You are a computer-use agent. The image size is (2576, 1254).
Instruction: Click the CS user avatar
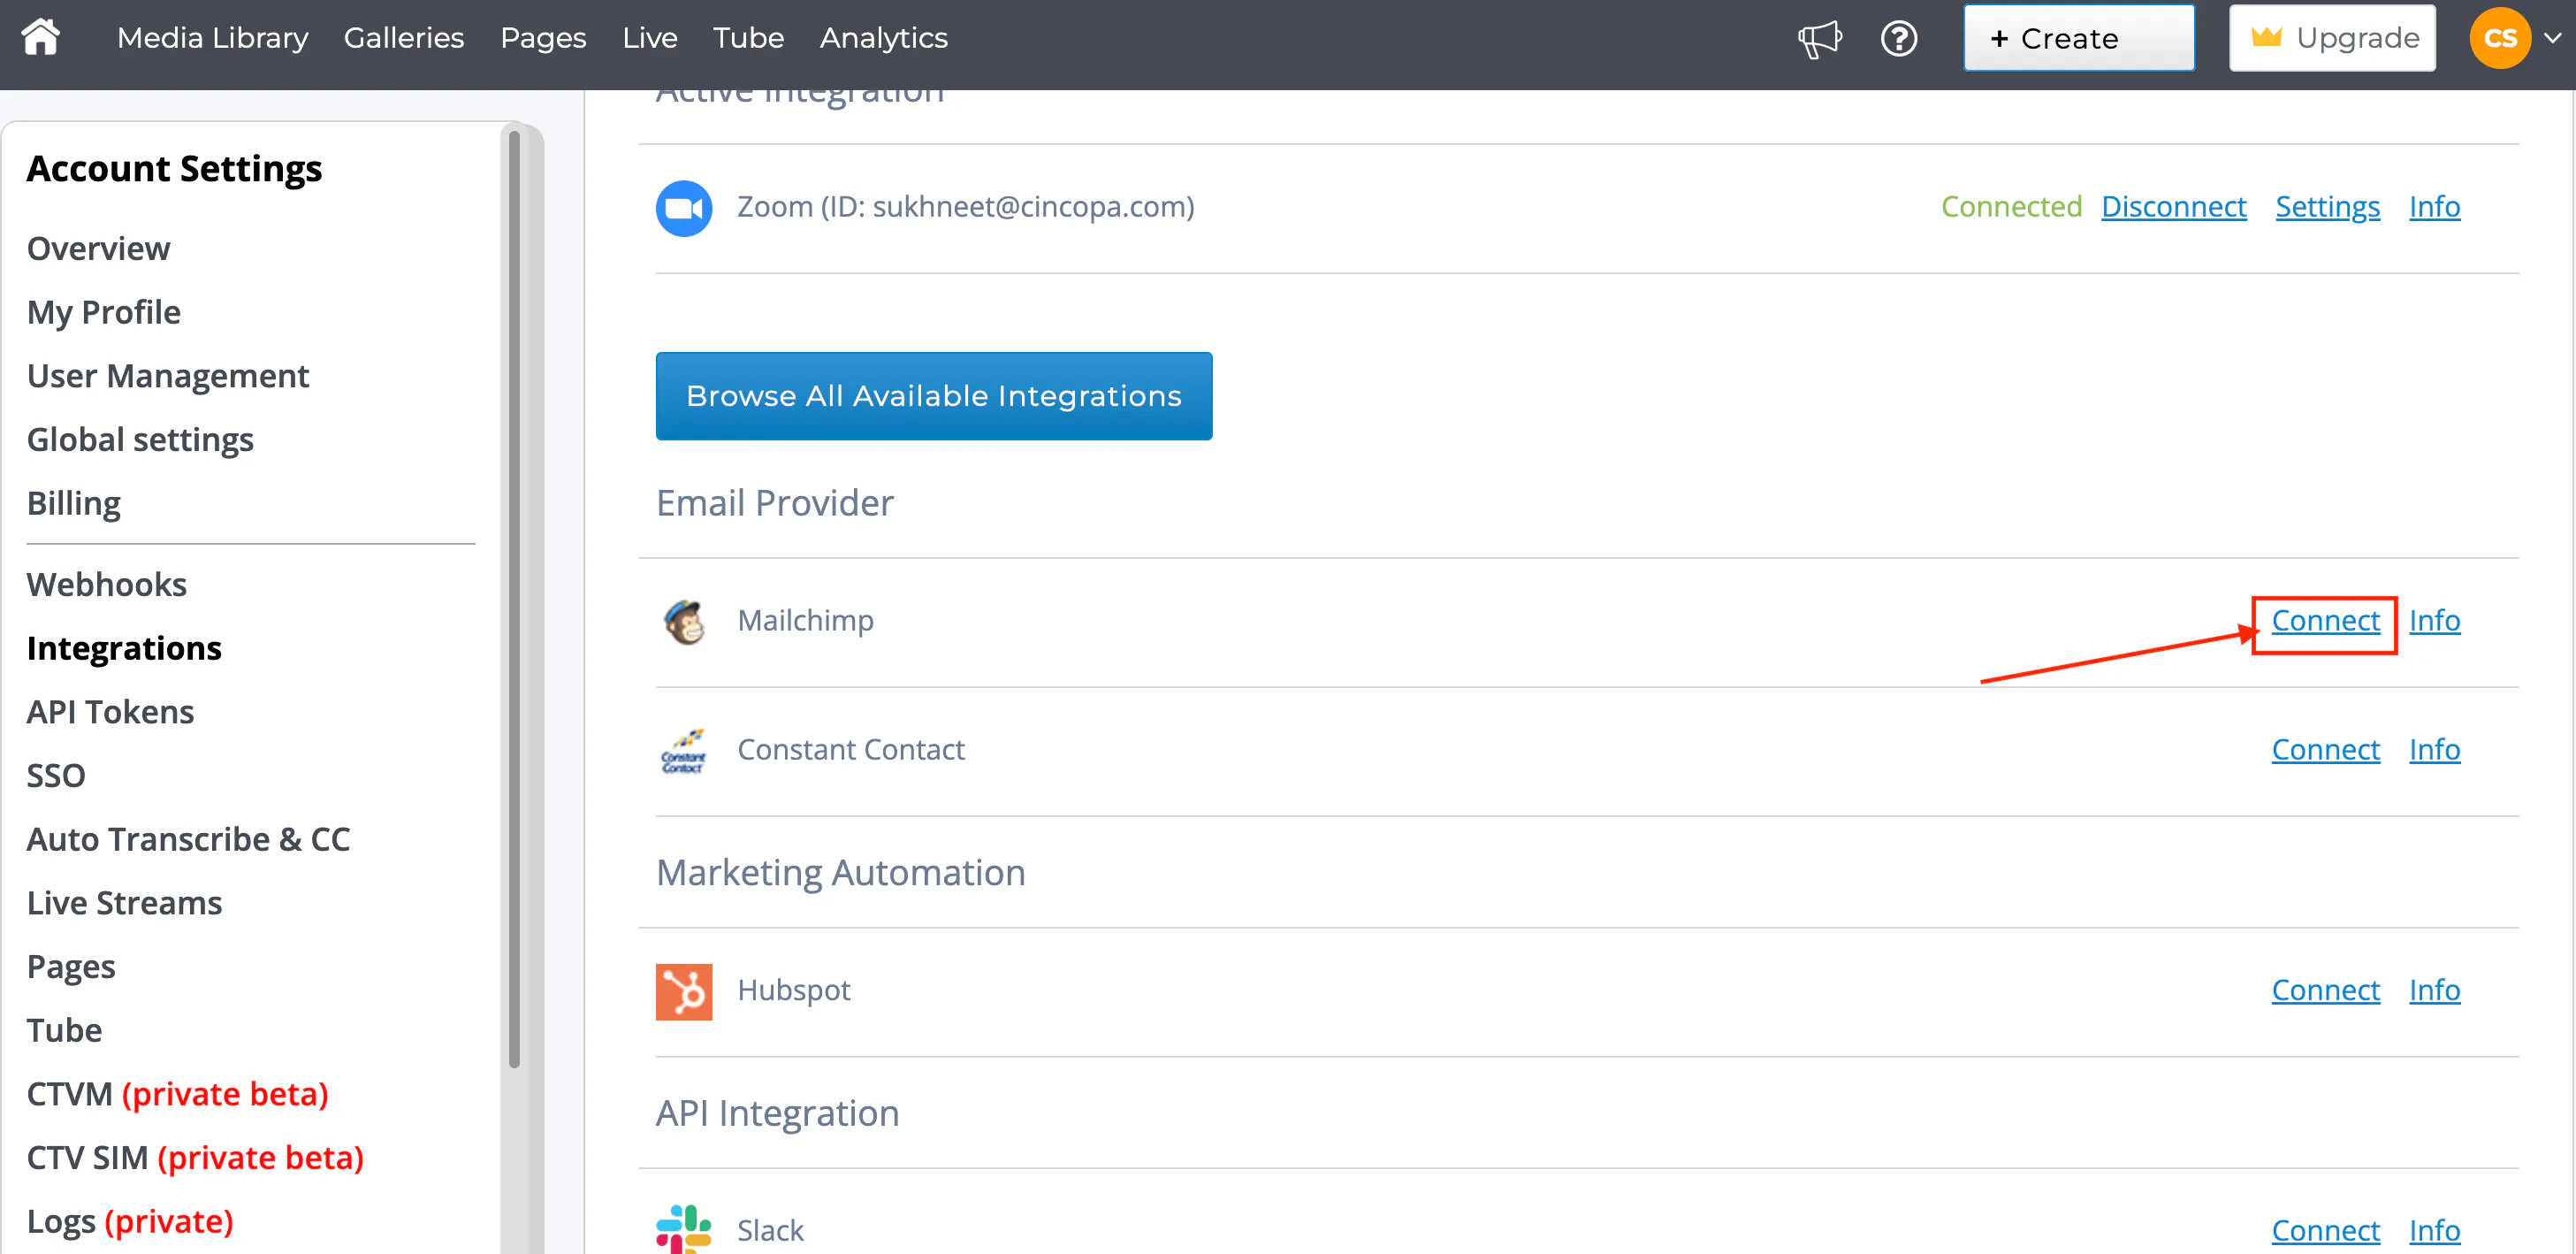tap(2499, 38)
